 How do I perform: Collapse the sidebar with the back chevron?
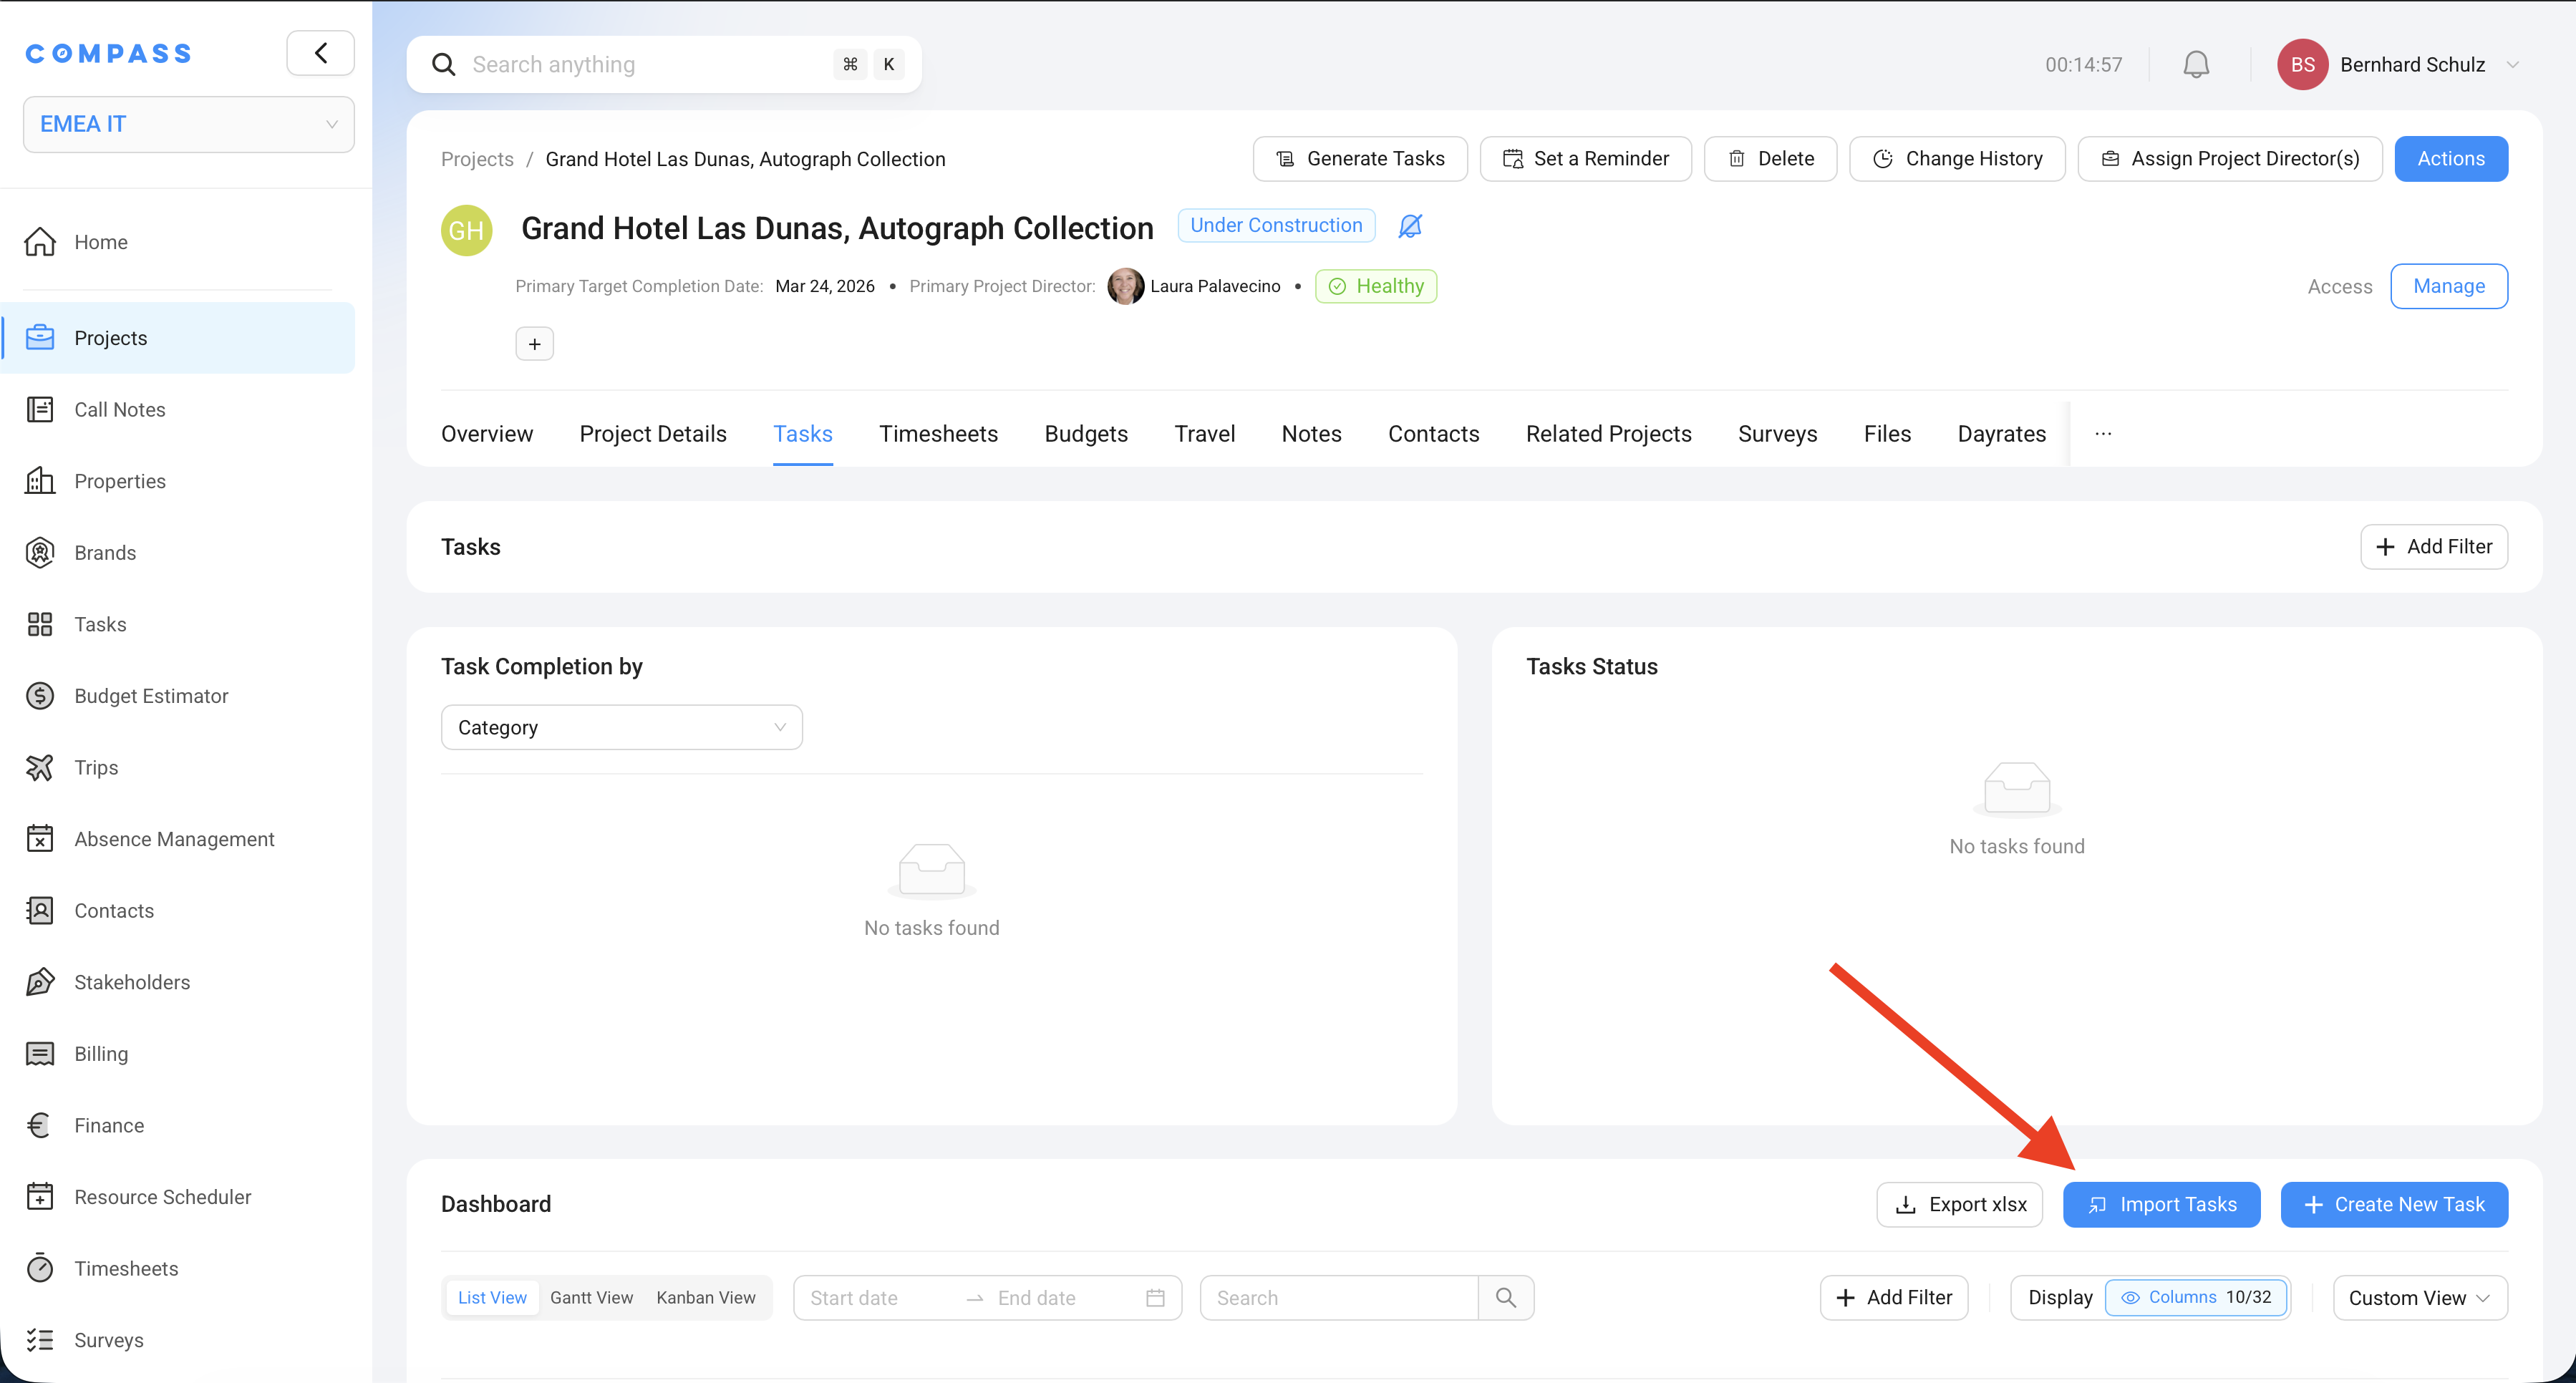pos(320,53)
